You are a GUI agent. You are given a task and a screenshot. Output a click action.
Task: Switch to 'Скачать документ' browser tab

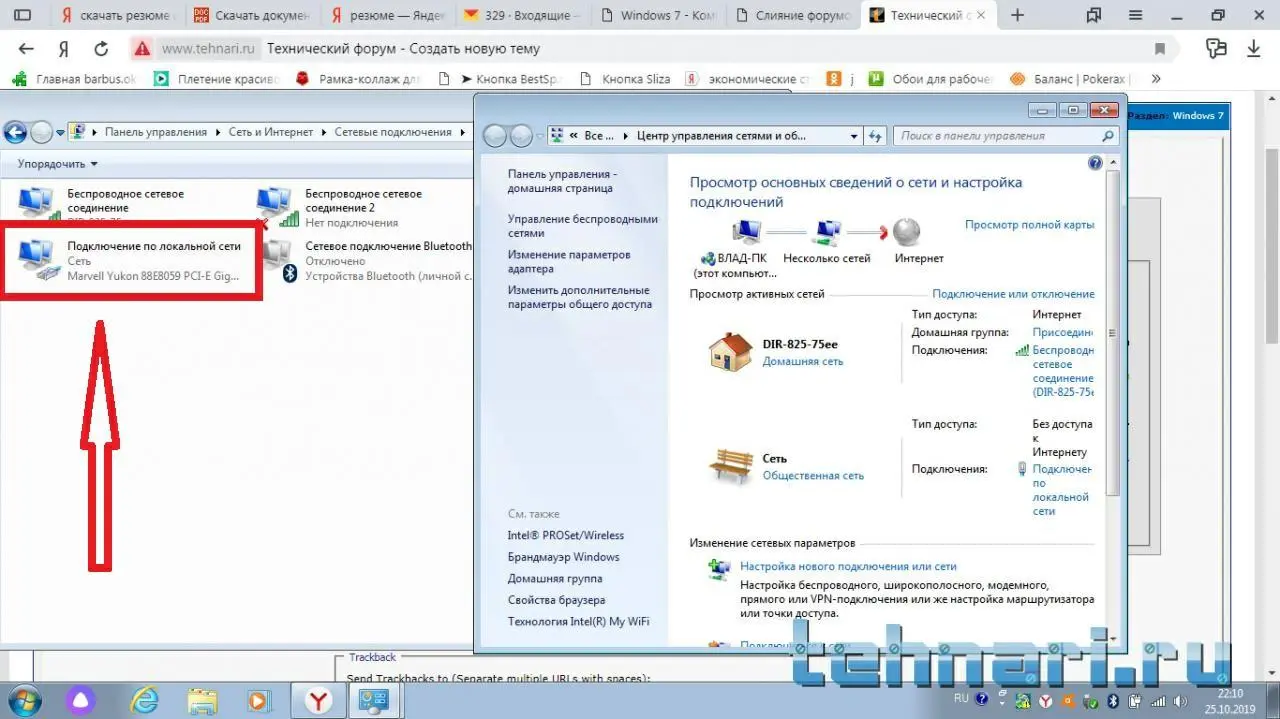click(x=252, y=15)
